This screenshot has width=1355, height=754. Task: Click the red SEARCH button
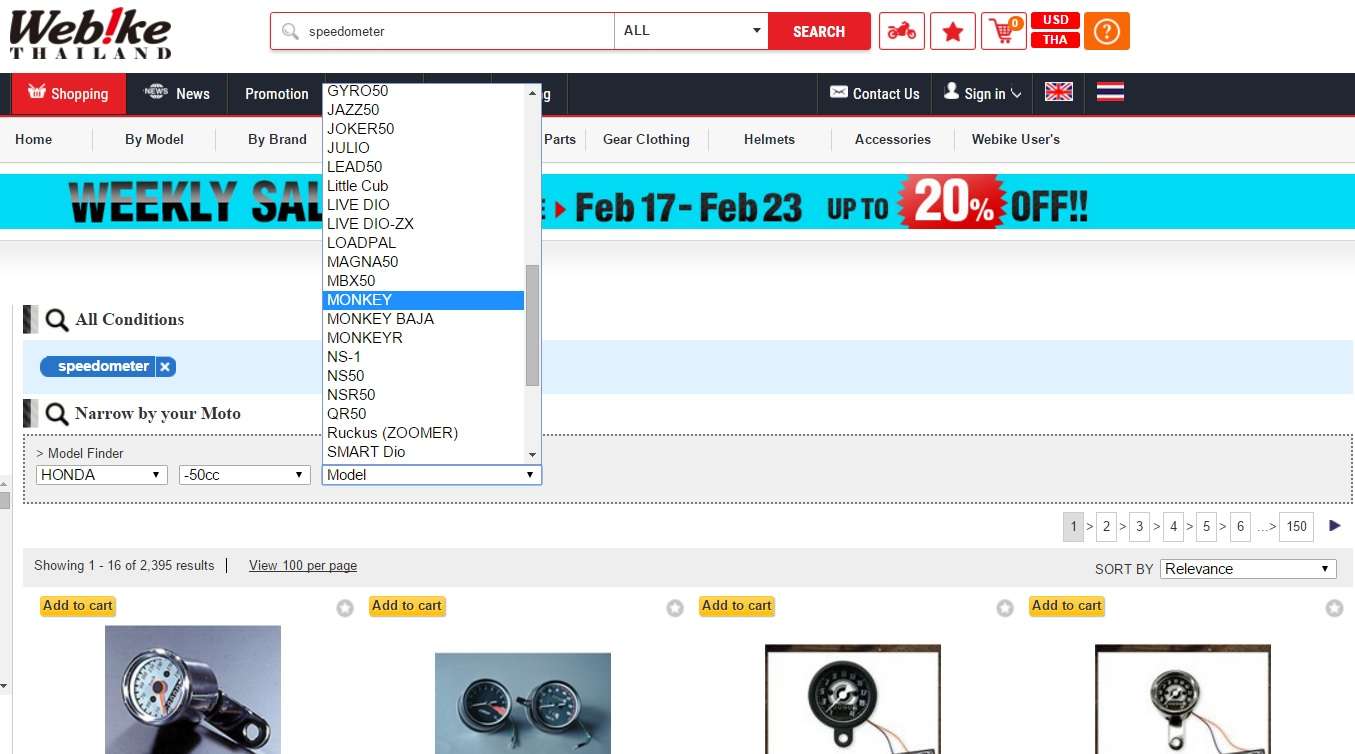coord(819,31)
